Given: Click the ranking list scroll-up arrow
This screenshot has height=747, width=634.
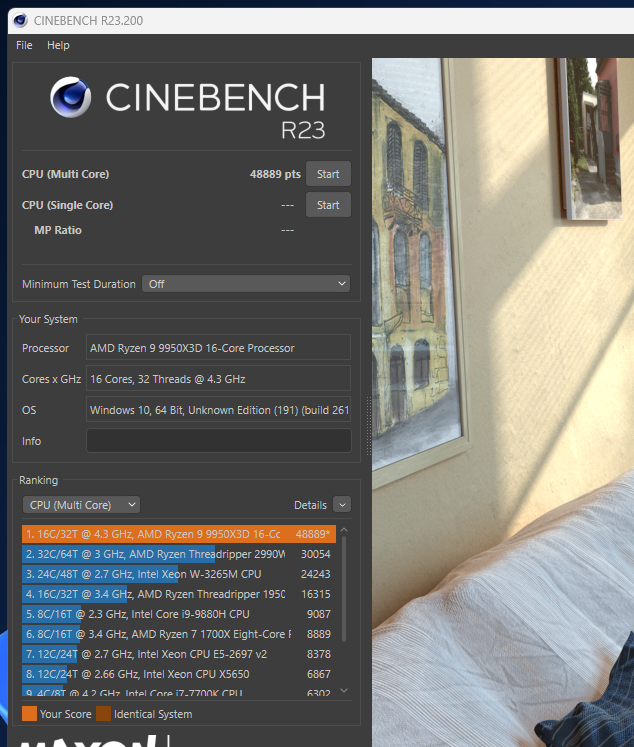Looking at the screenshot, I should tap(344, 530).
